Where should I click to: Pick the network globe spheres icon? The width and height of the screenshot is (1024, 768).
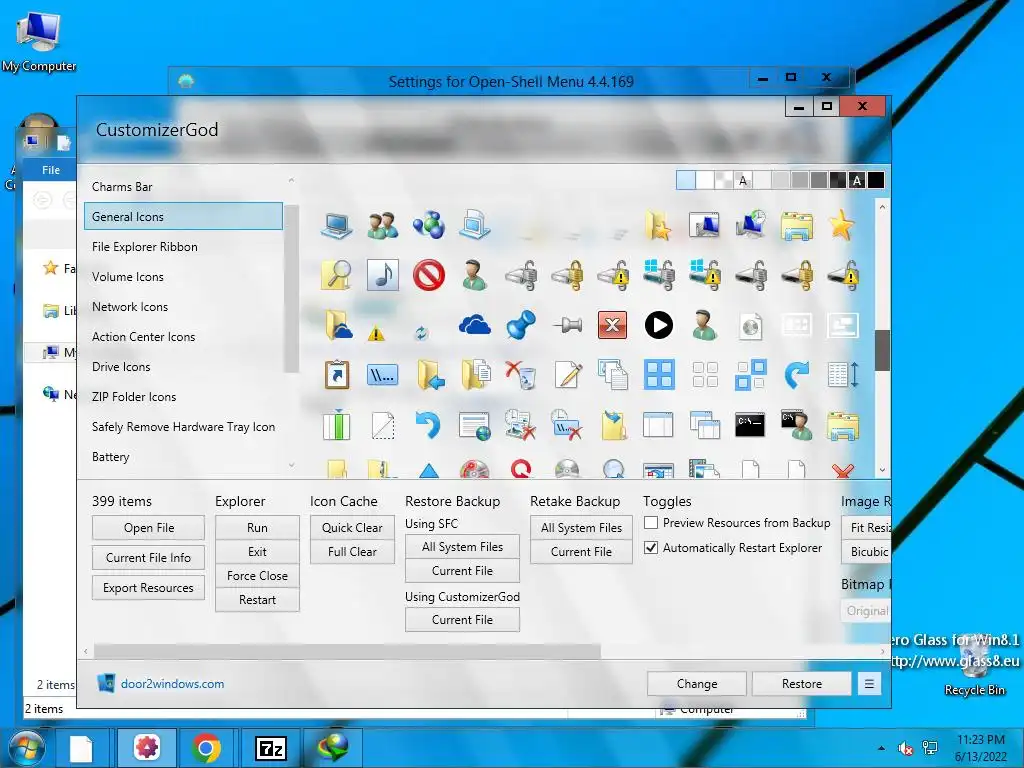pos(429,225)
